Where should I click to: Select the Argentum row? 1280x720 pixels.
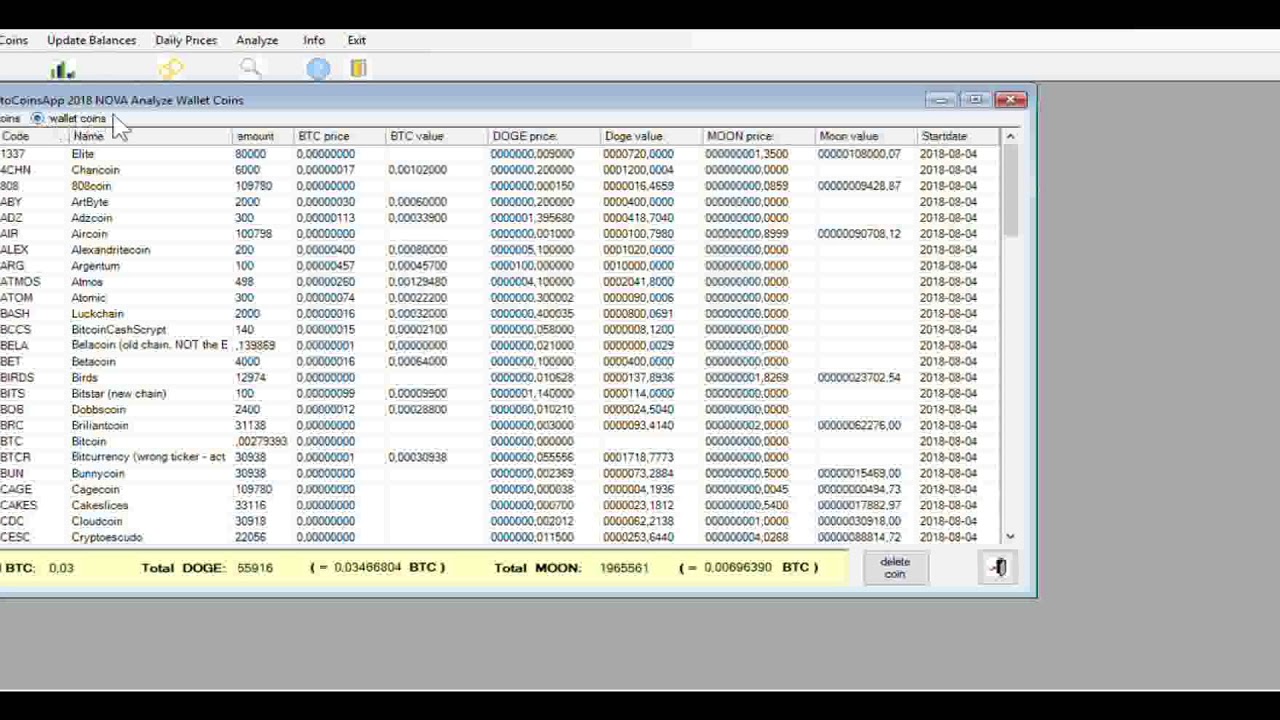point(500,266)
